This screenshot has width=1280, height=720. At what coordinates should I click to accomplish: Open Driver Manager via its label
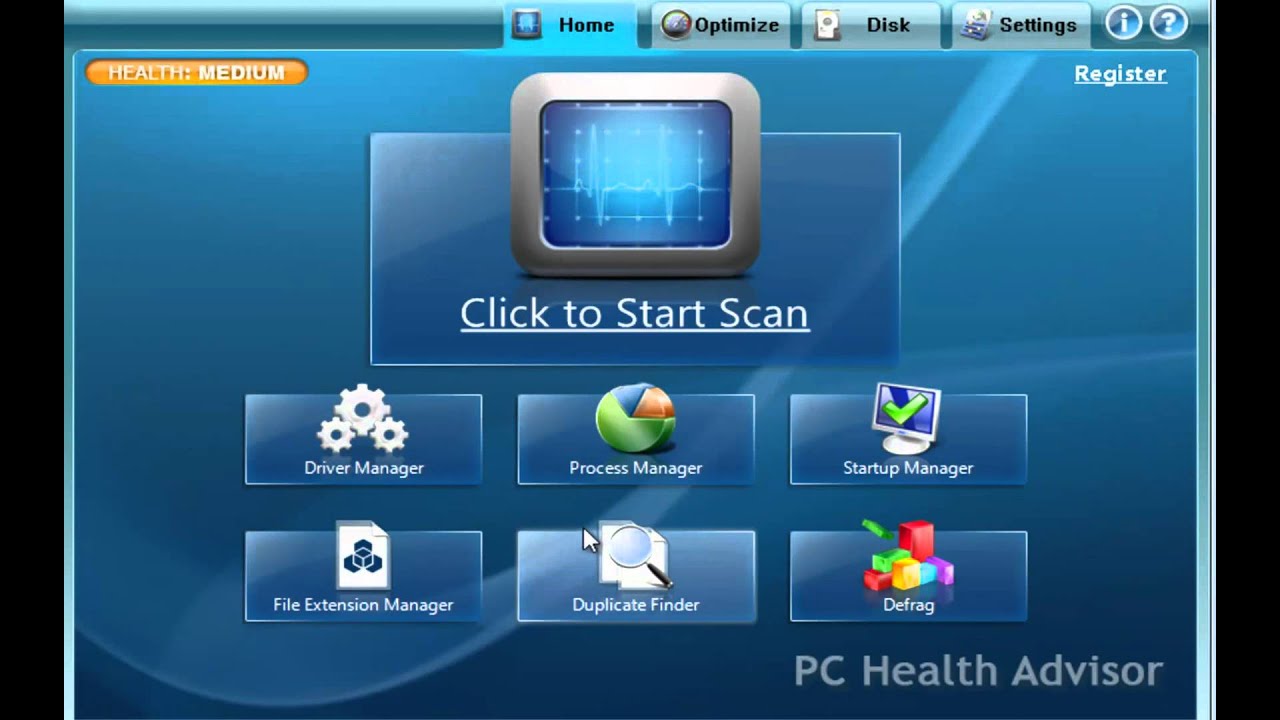click(x=364, y=468)
